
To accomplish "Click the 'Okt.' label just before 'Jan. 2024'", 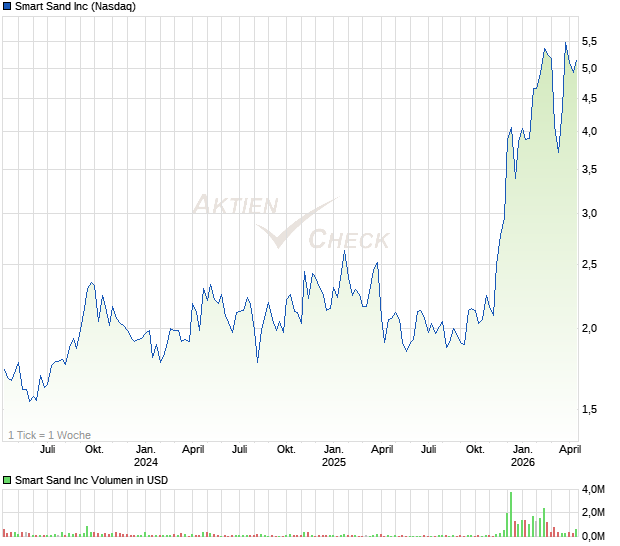I will tap(94, 450).
